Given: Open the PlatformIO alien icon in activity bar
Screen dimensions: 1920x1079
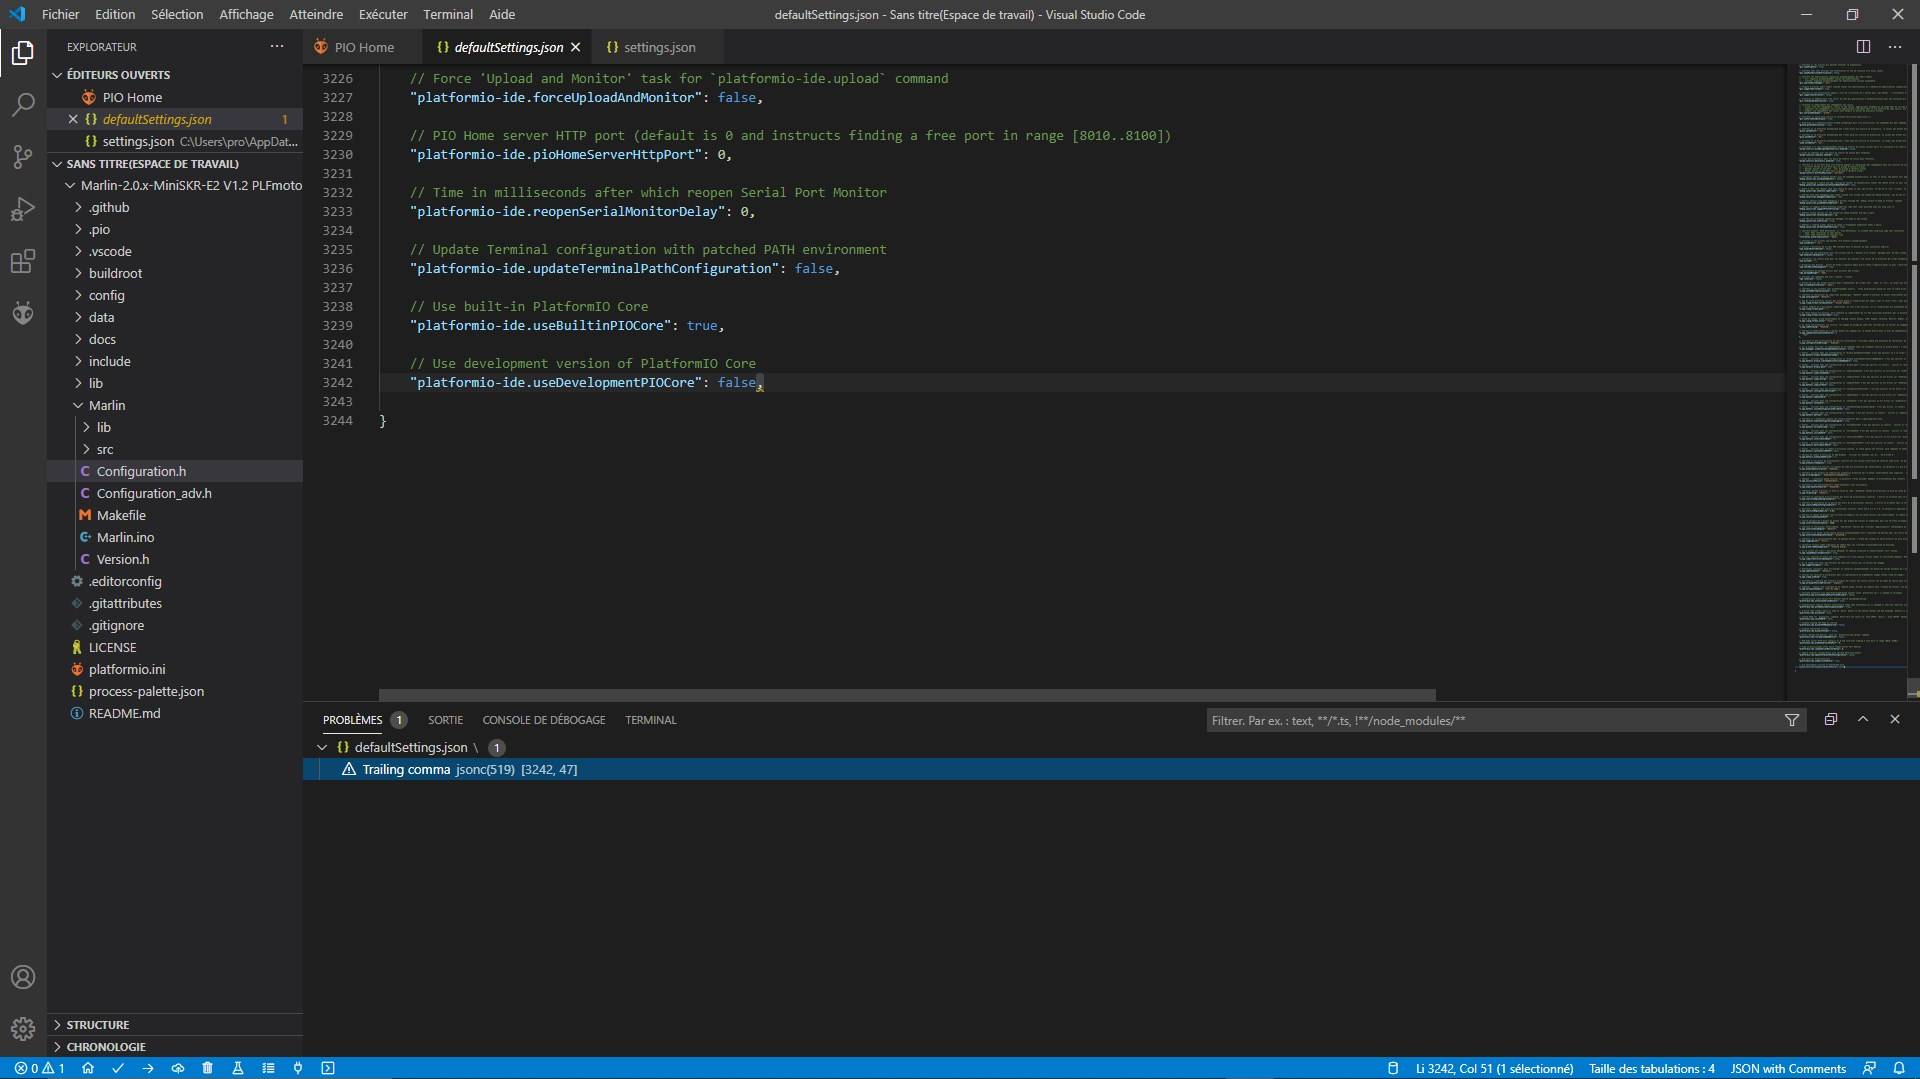Looking at the screenshot, I should (23, 314).
